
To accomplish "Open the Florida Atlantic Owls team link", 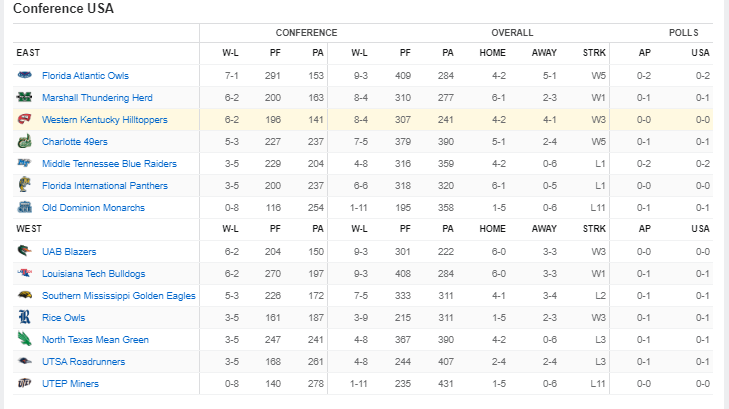I will tap(85, 76).
